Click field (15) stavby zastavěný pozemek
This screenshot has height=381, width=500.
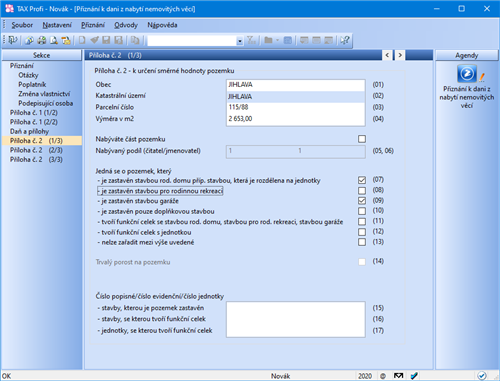pos(296,308)
